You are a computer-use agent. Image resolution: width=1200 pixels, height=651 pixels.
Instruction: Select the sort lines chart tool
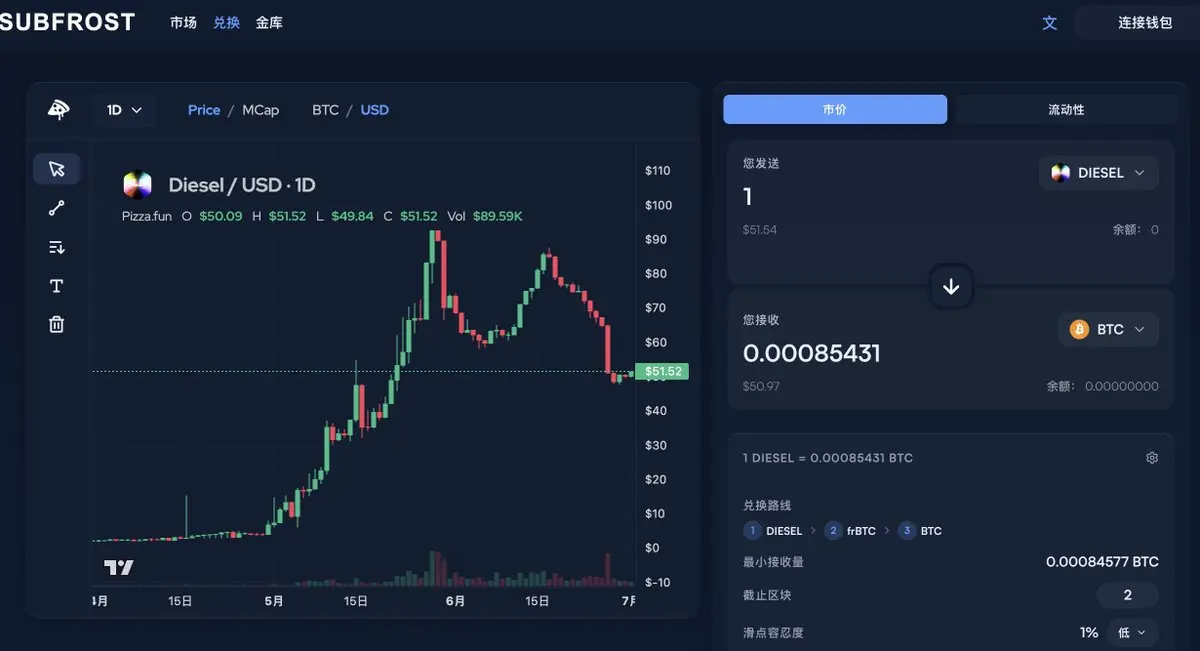click(57, 247)
